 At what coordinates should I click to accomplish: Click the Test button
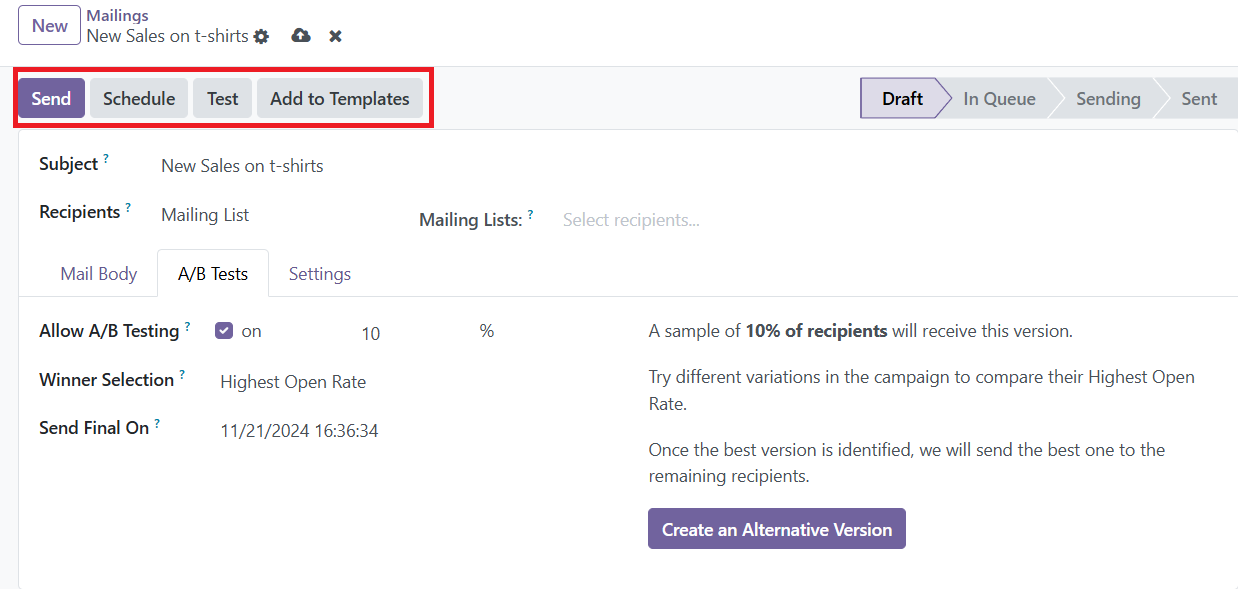pos(223,99)
